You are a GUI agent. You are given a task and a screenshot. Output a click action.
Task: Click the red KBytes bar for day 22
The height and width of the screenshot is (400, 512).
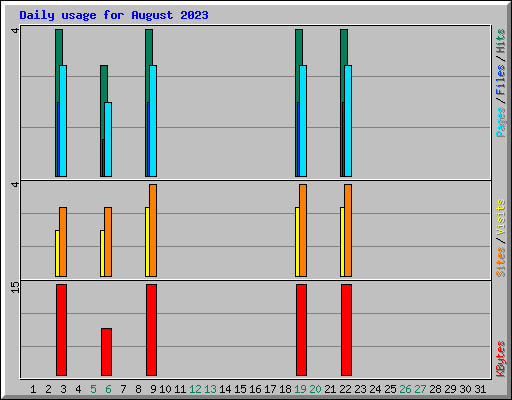click(346, 330)
